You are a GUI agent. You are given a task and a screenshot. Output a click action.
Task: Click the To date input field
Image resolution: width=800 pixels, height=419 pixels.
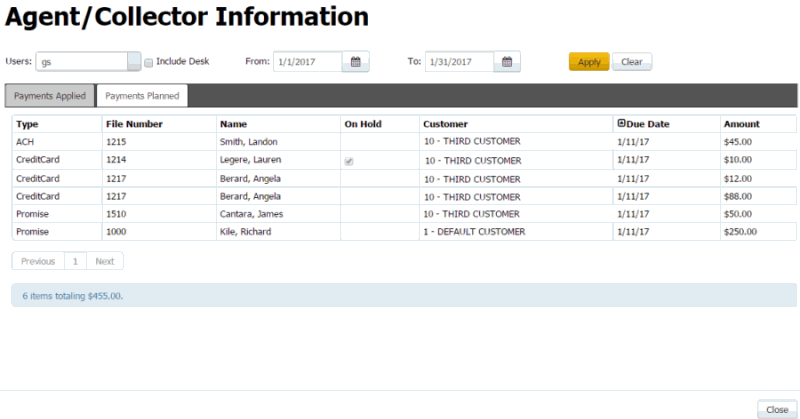coord(459,62)
